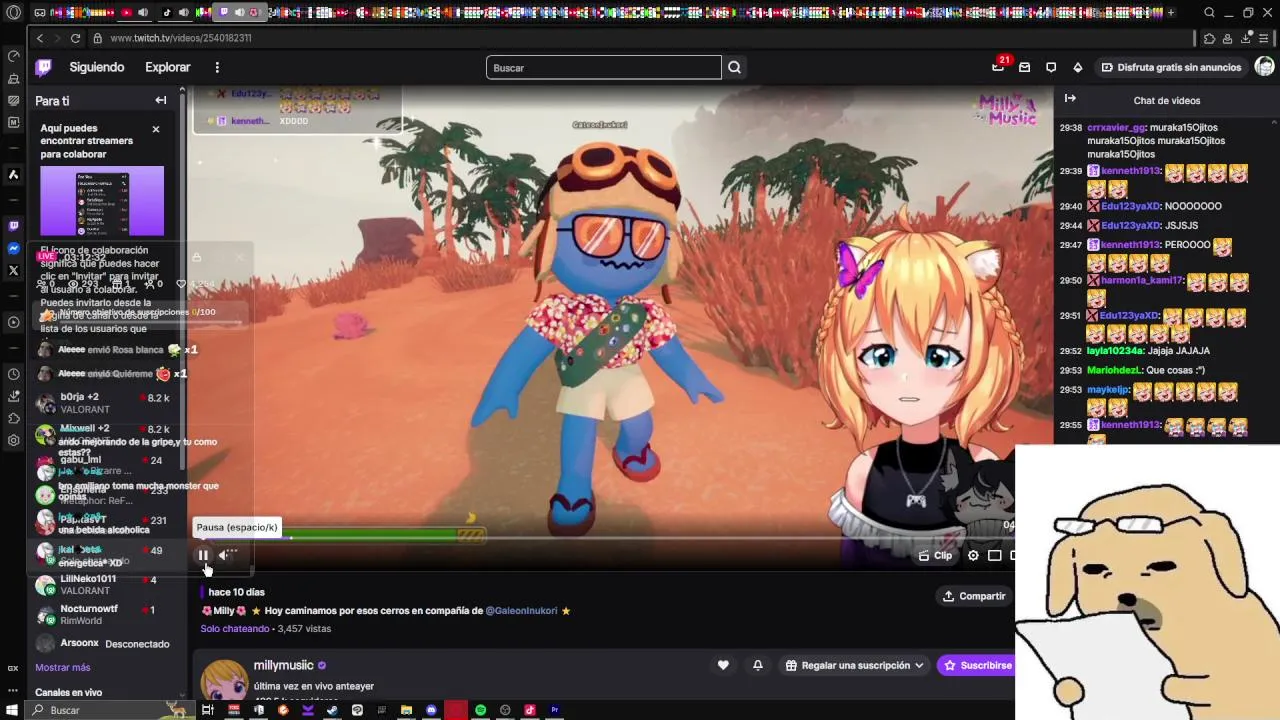Click the Compartir share button
The image size is (1280, 720).
[974, 596]
